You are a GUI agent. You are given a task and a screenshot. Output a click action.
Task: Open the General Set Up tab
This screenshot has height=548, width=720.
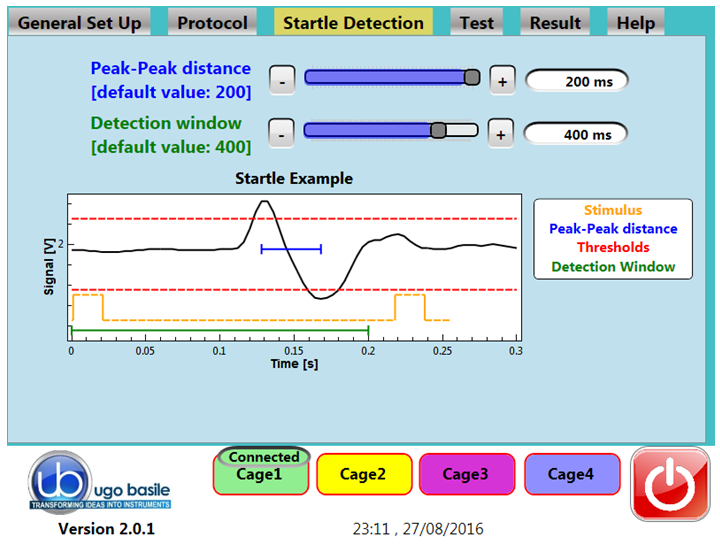coord(80,23)
